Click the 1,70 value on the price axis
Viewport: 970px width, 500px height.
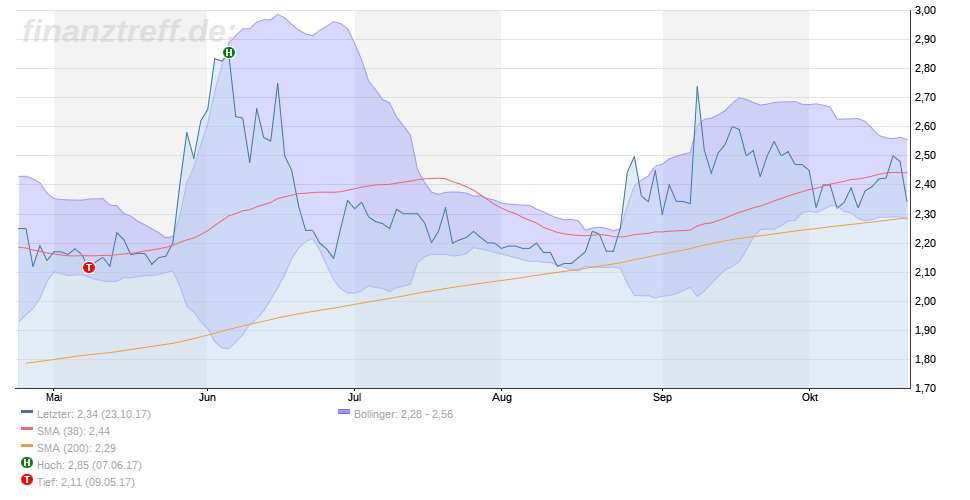[x=925, y=388]
